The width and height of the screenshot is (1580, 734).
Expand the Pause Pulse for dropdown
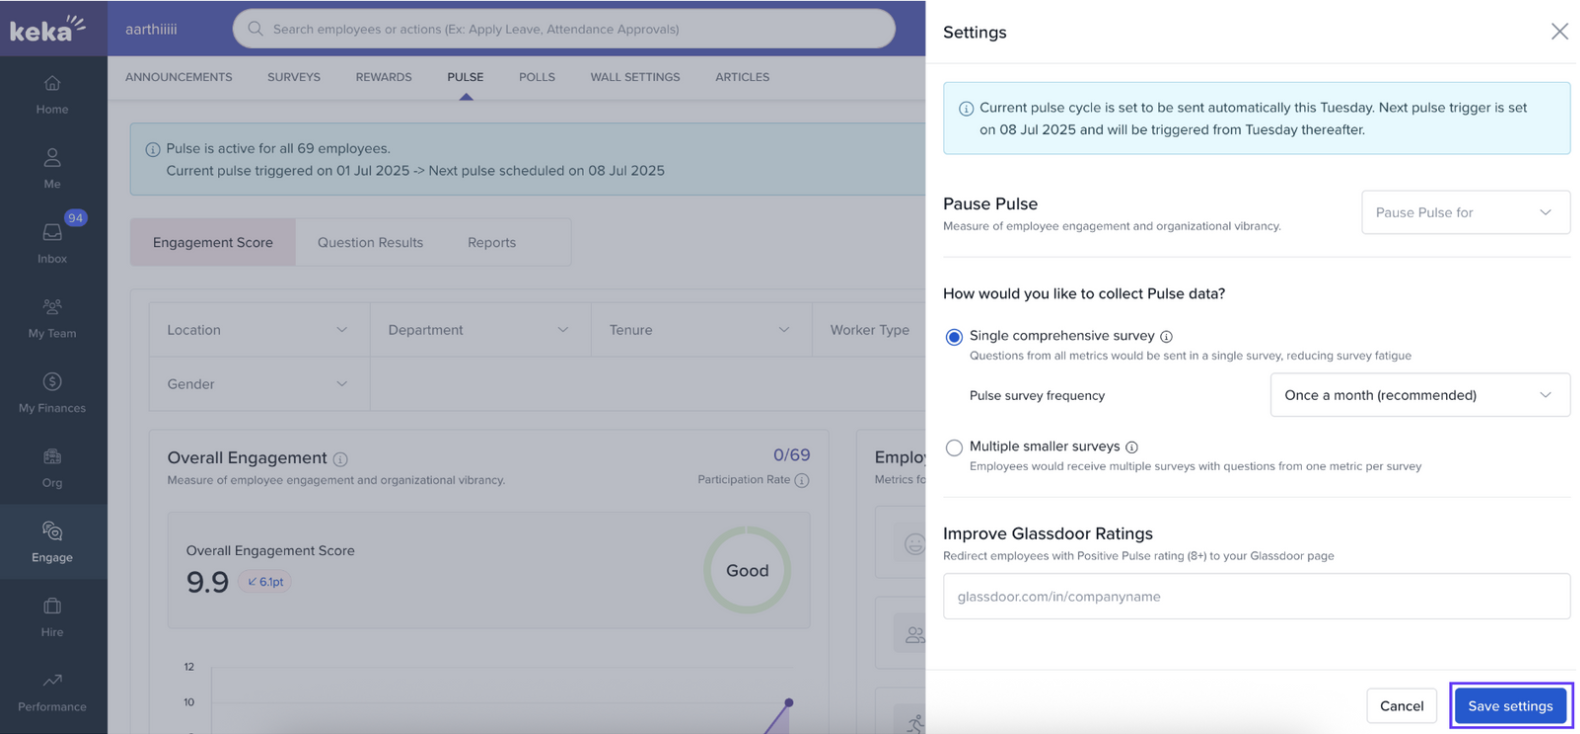(1465, 212)
